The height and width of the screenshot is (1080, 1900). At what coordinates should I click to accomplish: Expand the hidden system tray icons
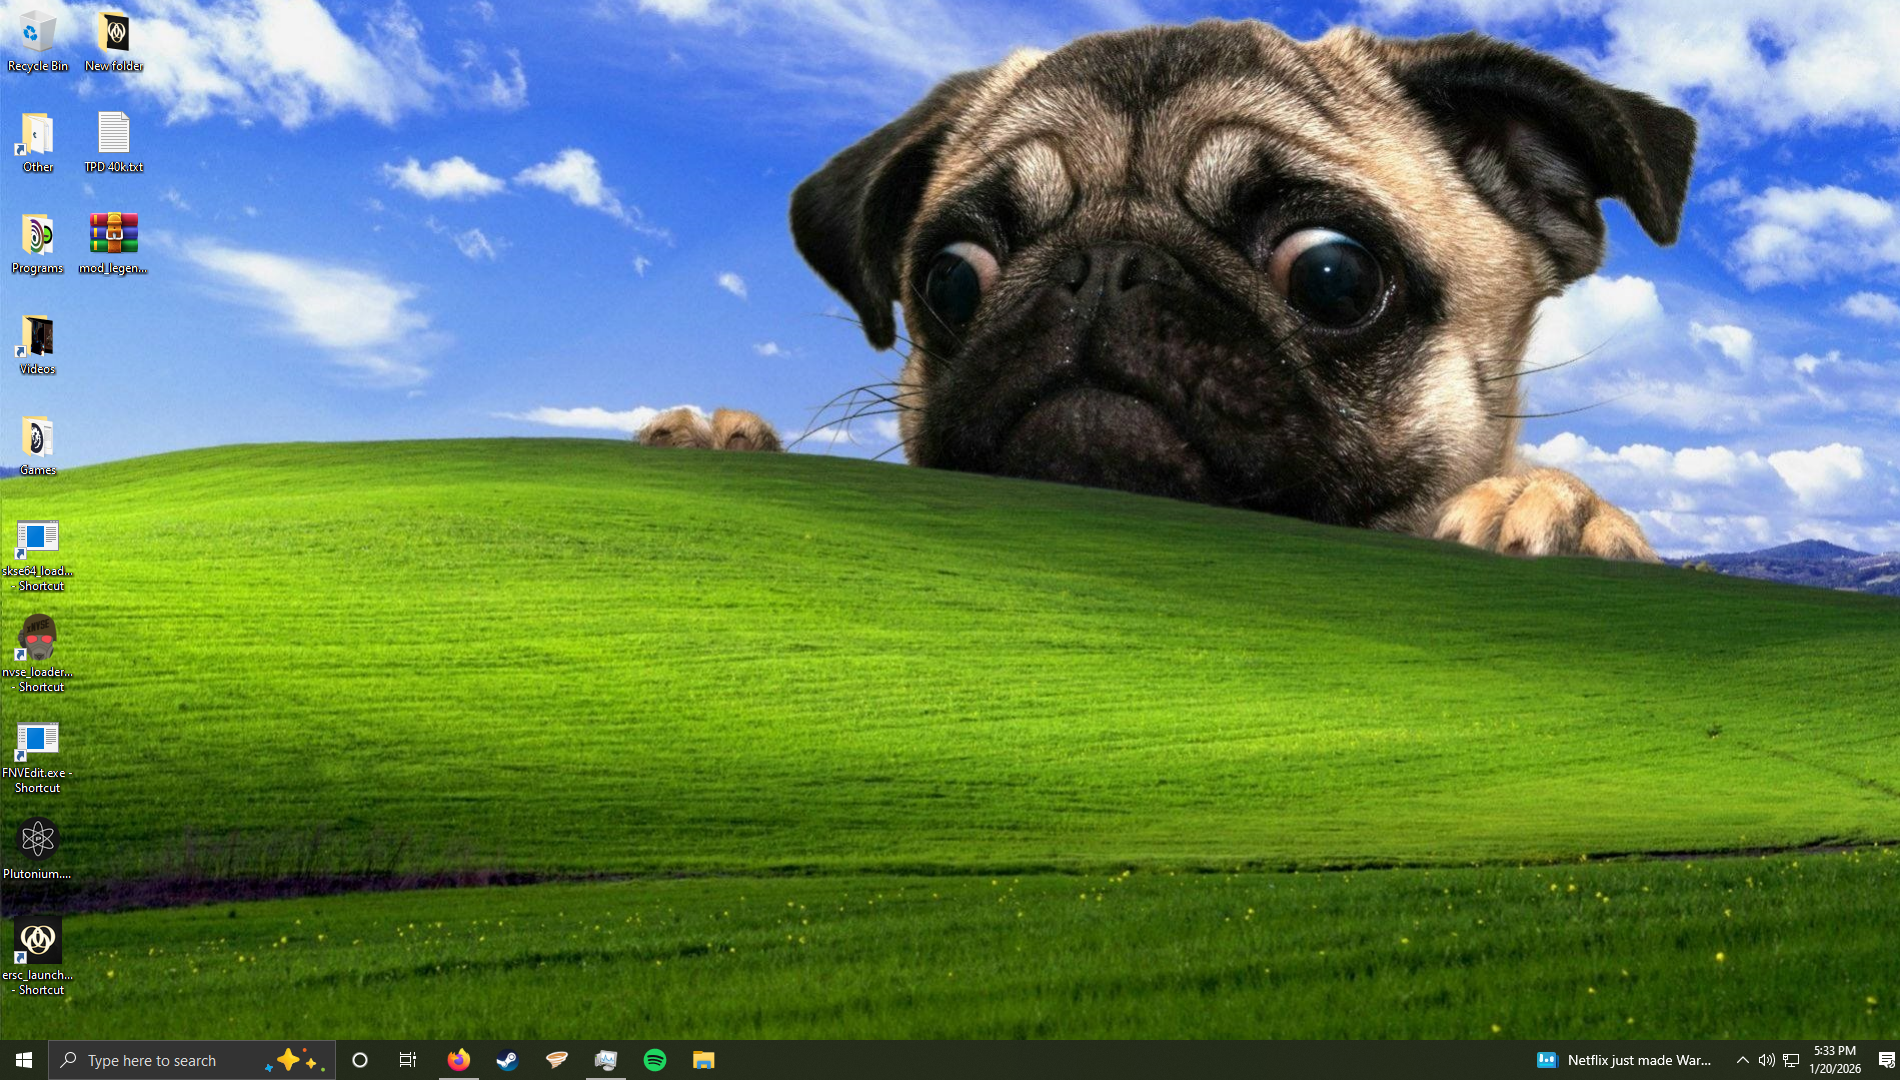1742,1060
